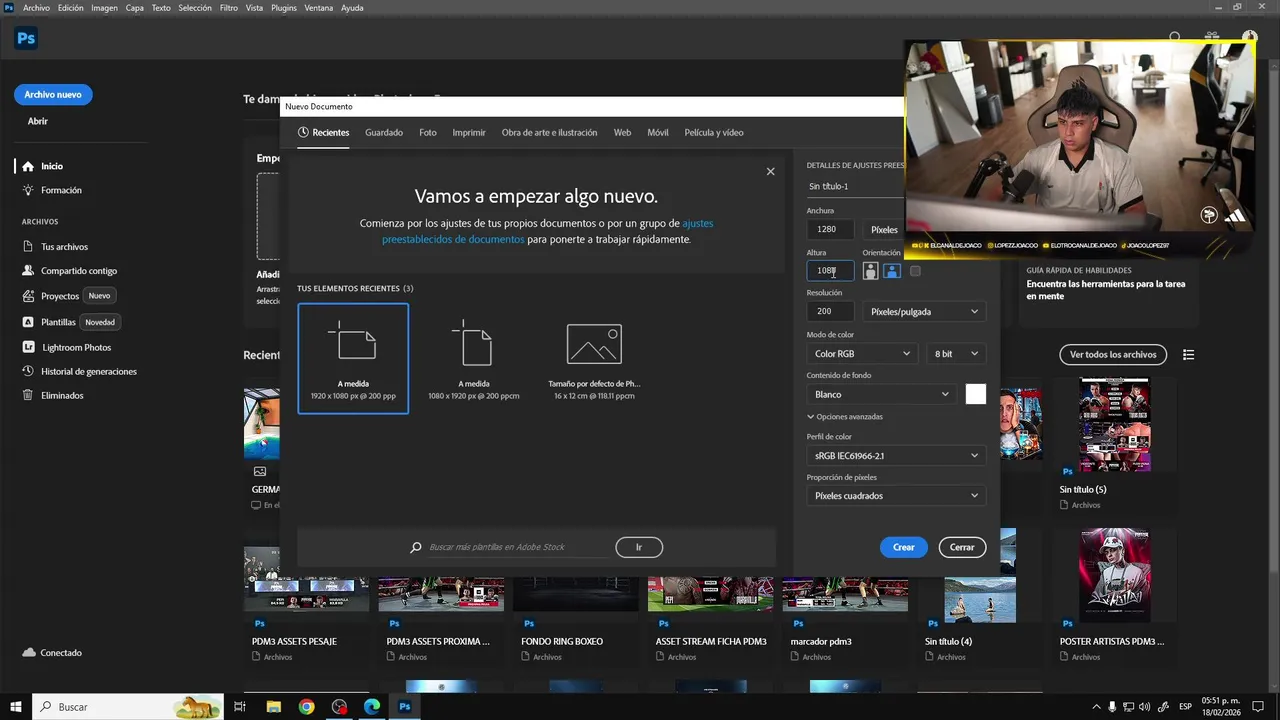Show hidden system tray icons
This screenshot has height=720, width=1280.
(x=1097, y=707)
